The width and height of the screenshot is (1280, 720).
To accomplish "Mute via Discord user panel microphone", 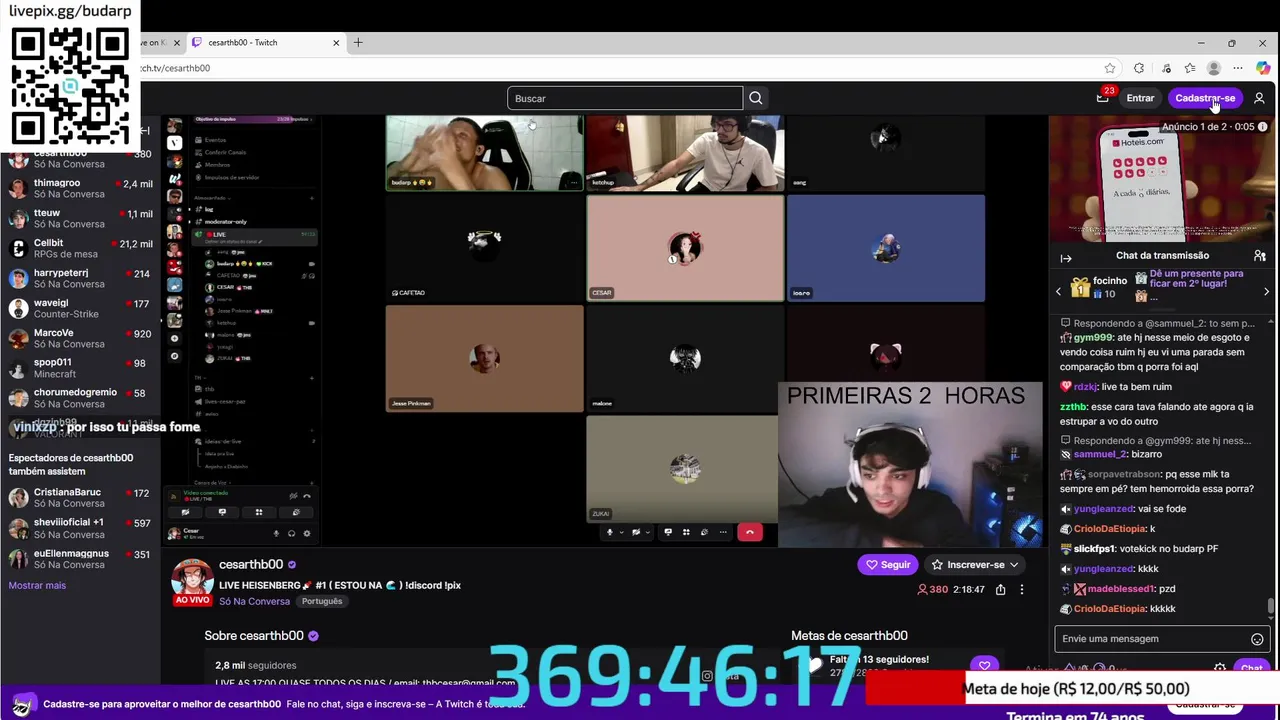I will tap(276, 533).
